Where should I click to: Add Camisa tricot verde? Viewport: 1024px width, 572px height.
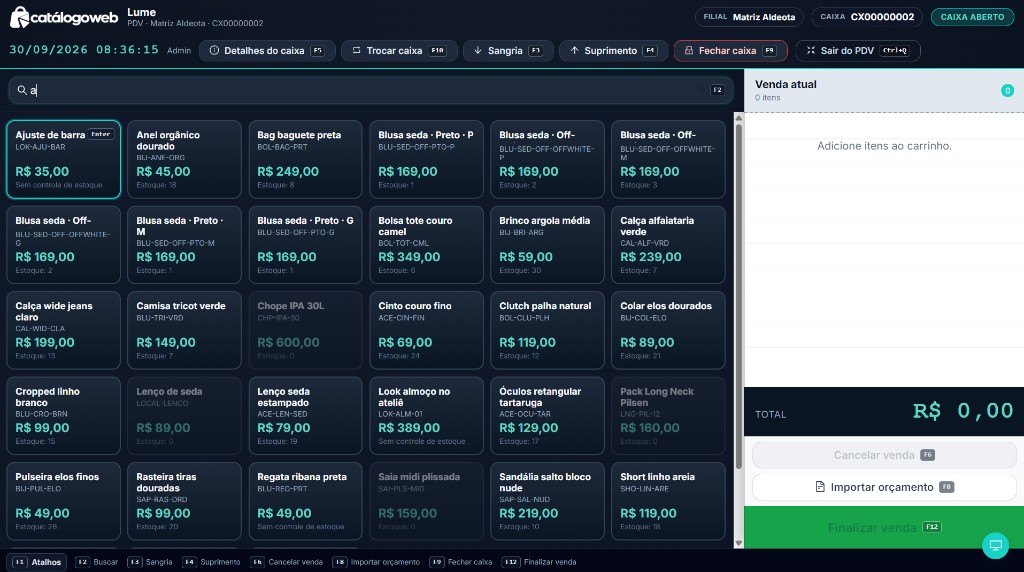184,330
